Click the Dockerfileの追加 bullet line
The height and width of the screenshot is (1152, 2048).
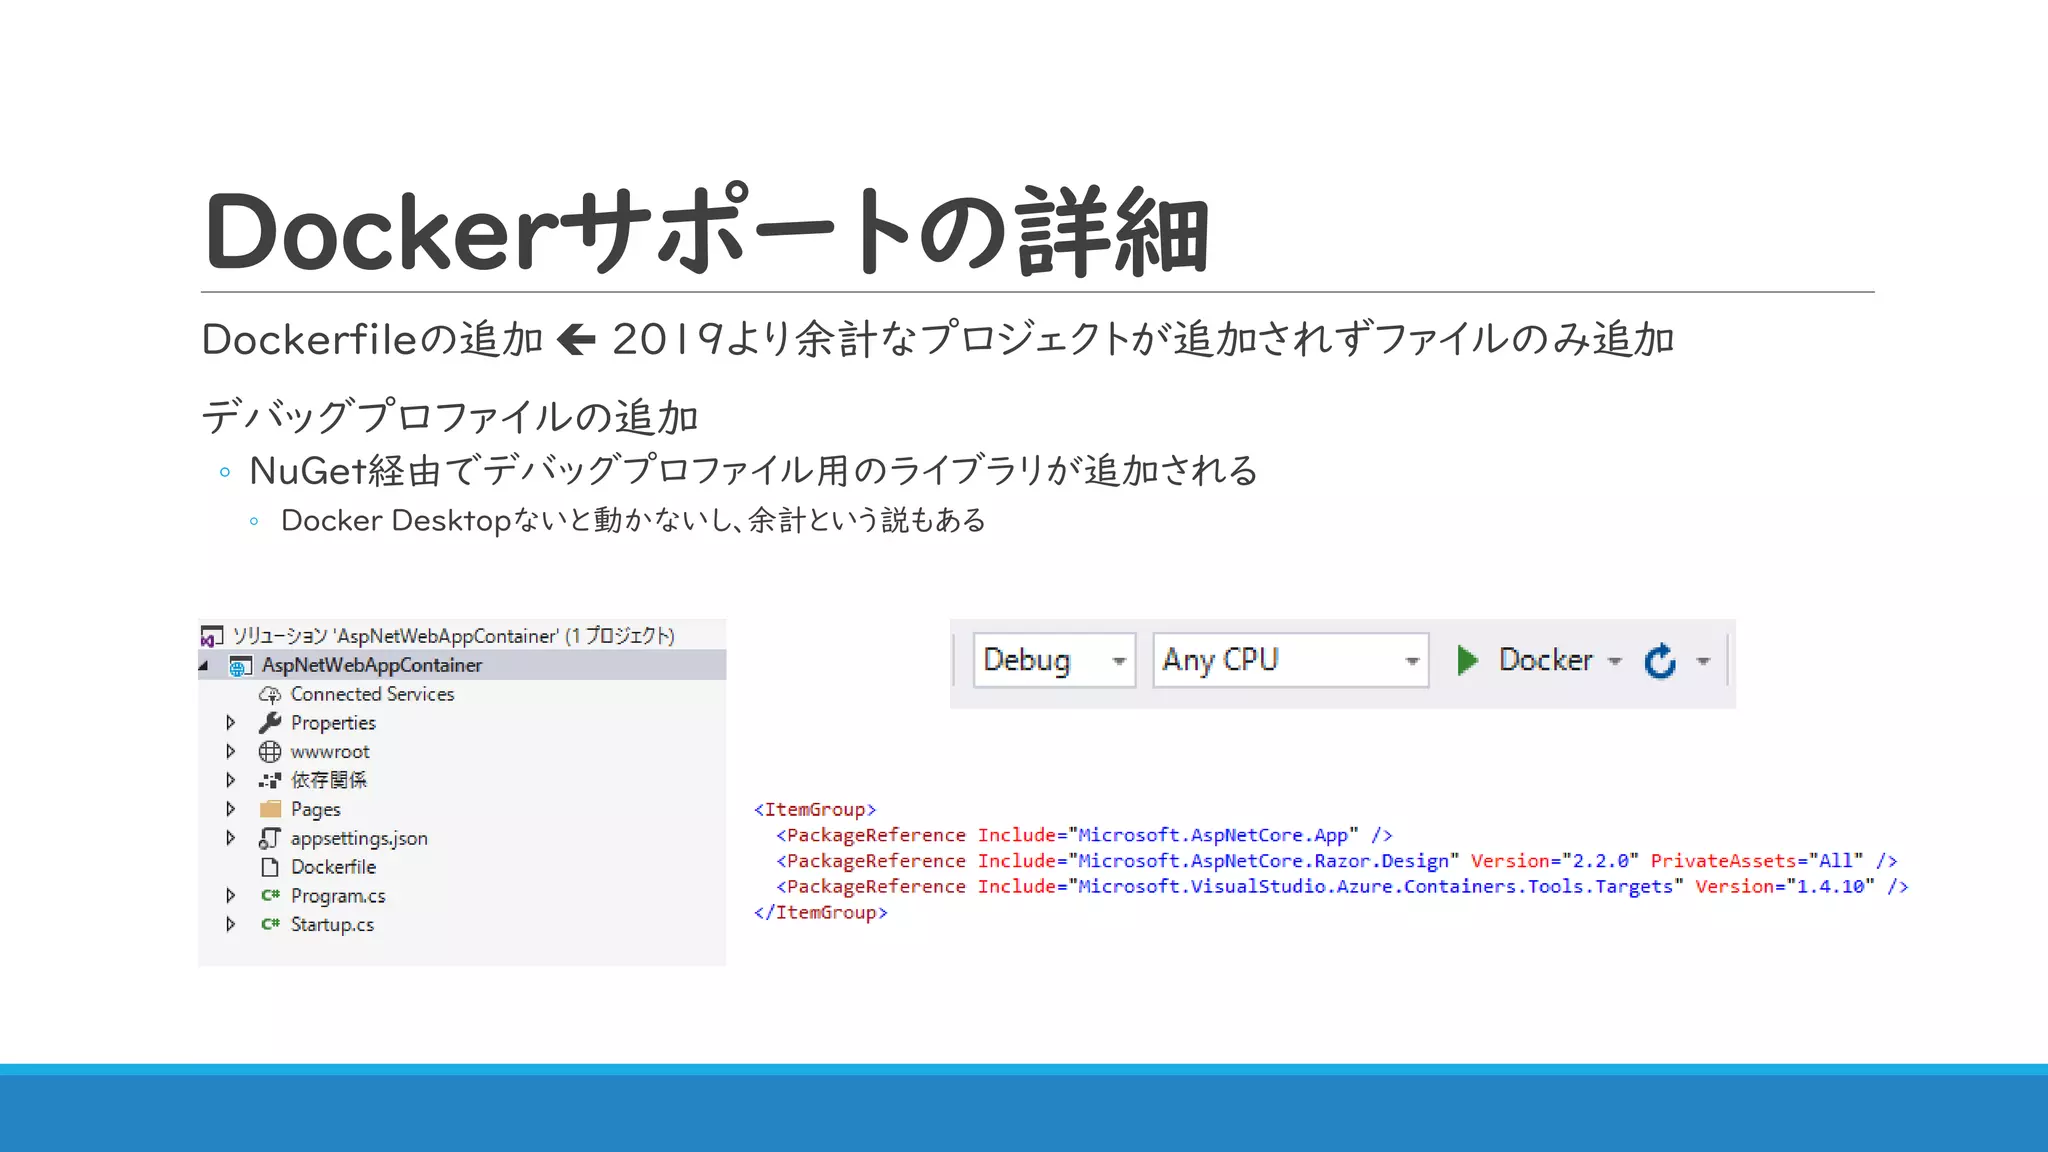(938, 339)
